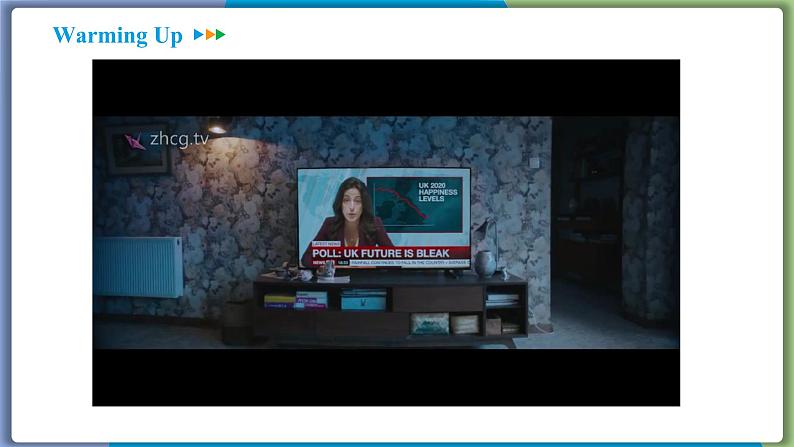Click the blue triangle arrow beside Warming Up

coord(197,35)
